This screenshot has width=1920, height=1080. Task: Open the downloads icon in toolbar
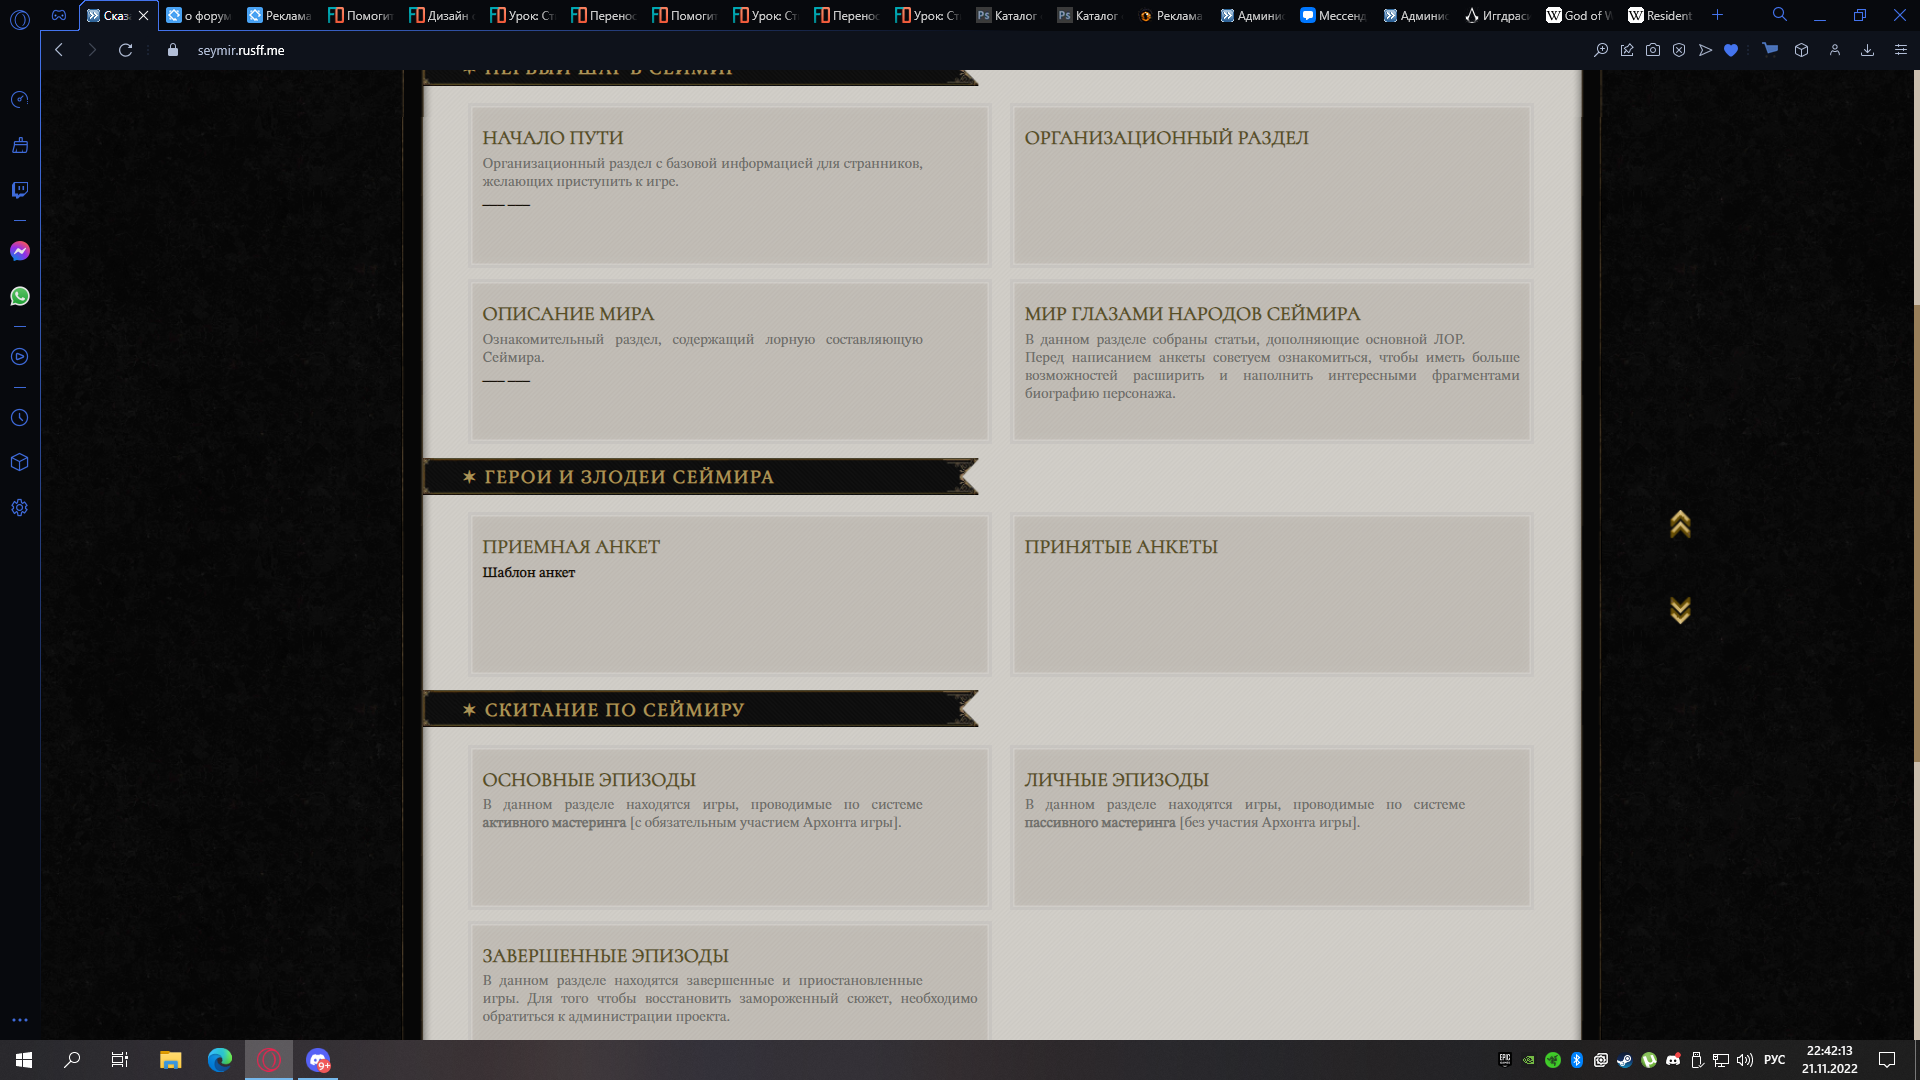point(1867,50)
